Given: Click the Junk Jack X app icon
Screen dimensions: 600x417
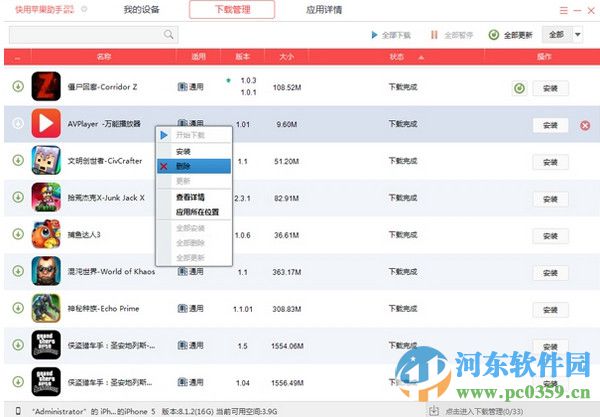Looking at the screenshot, I should 46,197.
